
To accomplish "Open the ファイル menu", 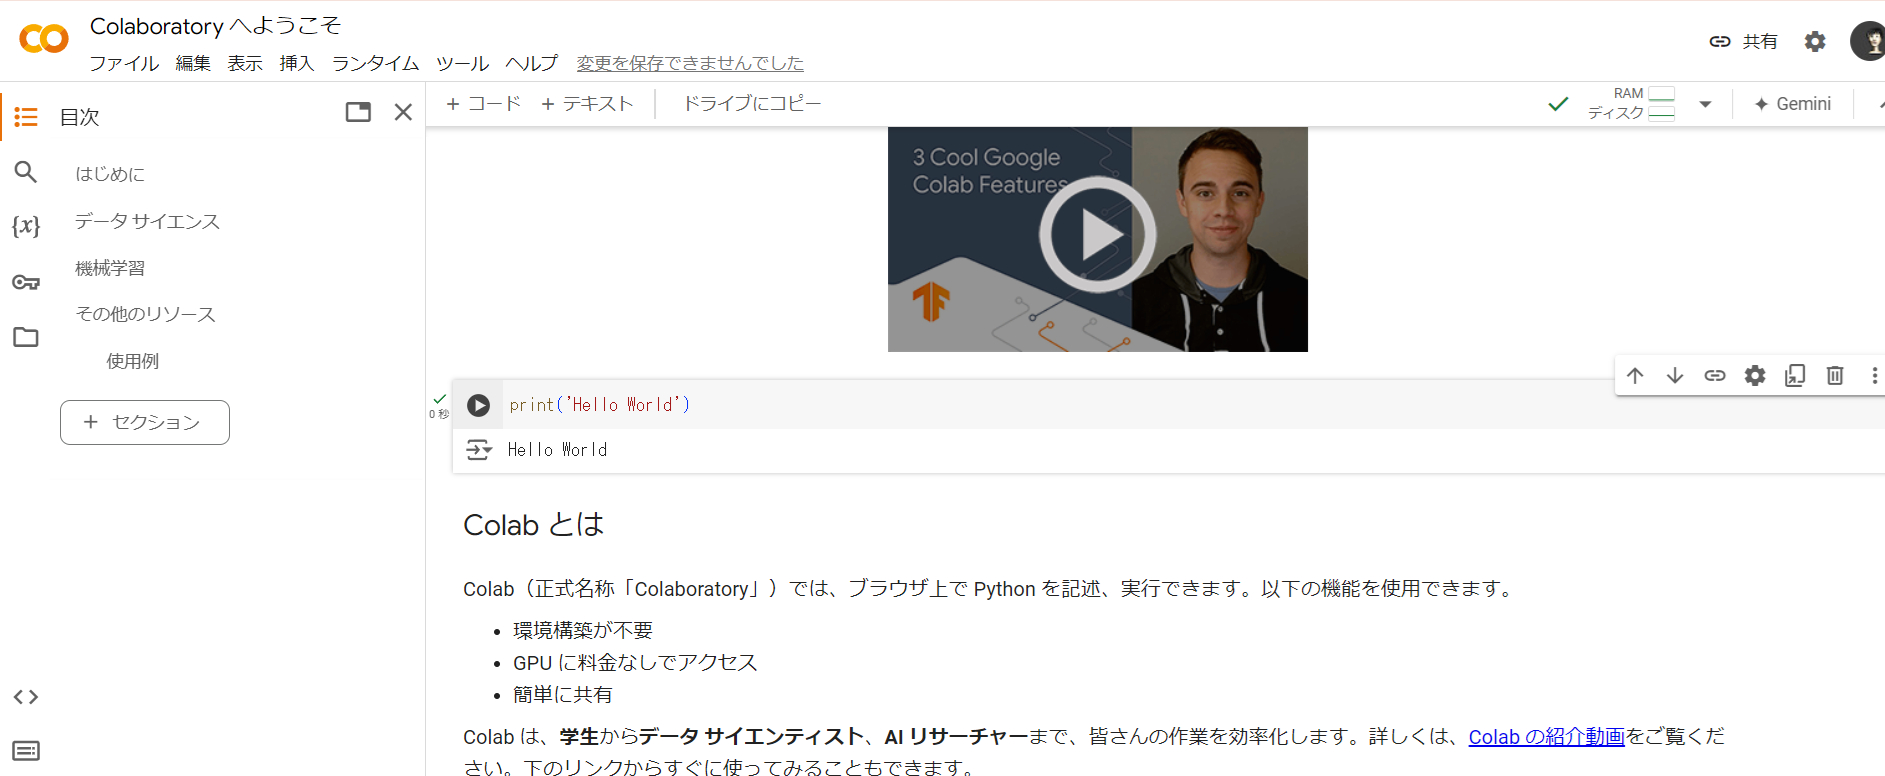I will coord(124,63).
